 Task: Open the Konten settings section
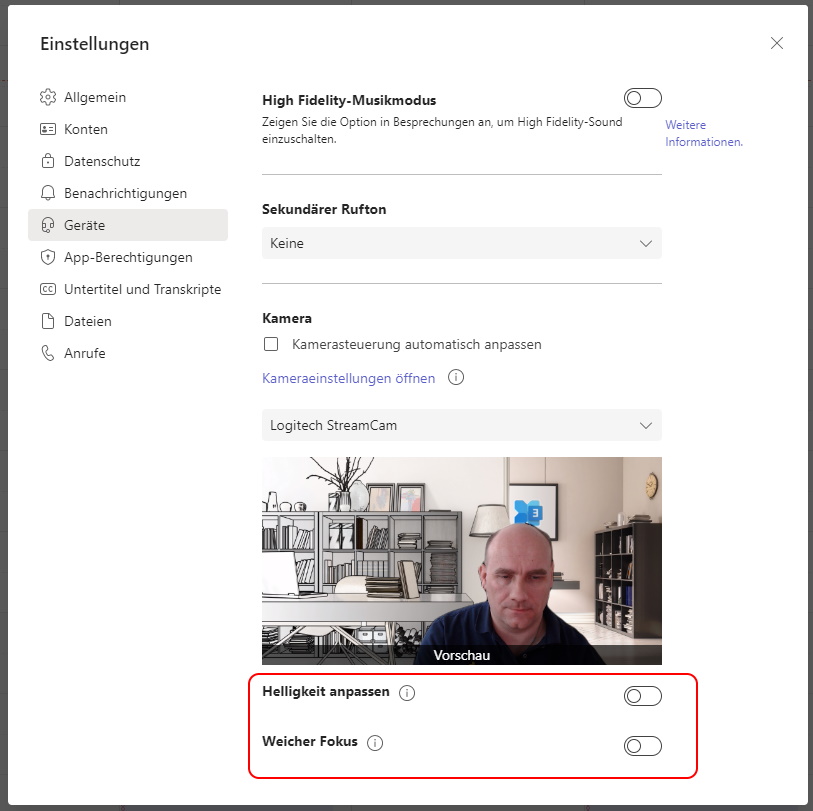[128, 129]
